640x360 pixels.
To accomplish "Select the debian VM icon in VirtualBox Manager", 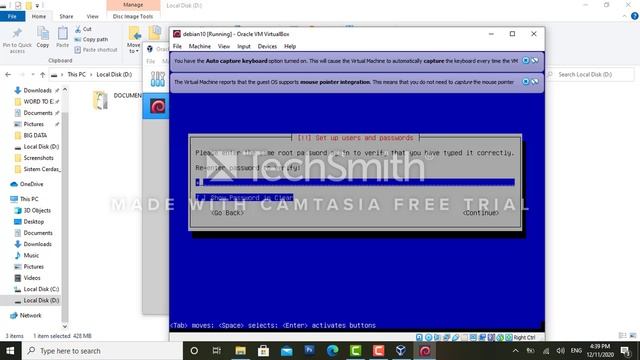I will 158,107.
